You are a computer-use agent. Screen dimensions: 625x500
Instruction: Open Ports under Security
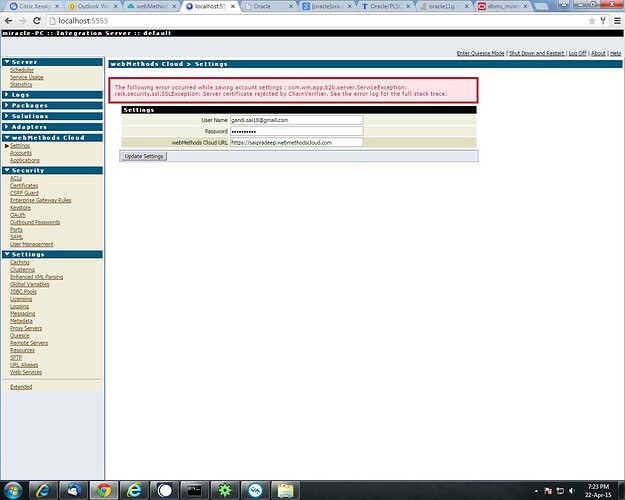pyautogui.click(x=16, y=230)
